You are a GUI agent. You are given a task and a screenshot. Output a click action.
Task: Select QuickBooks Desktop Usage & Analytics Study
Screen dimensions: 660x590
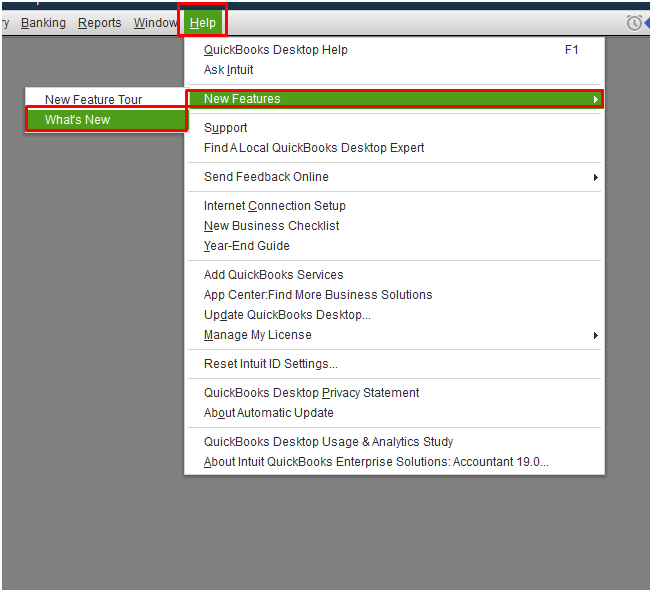pyautogui.click(x=395, y=442)
